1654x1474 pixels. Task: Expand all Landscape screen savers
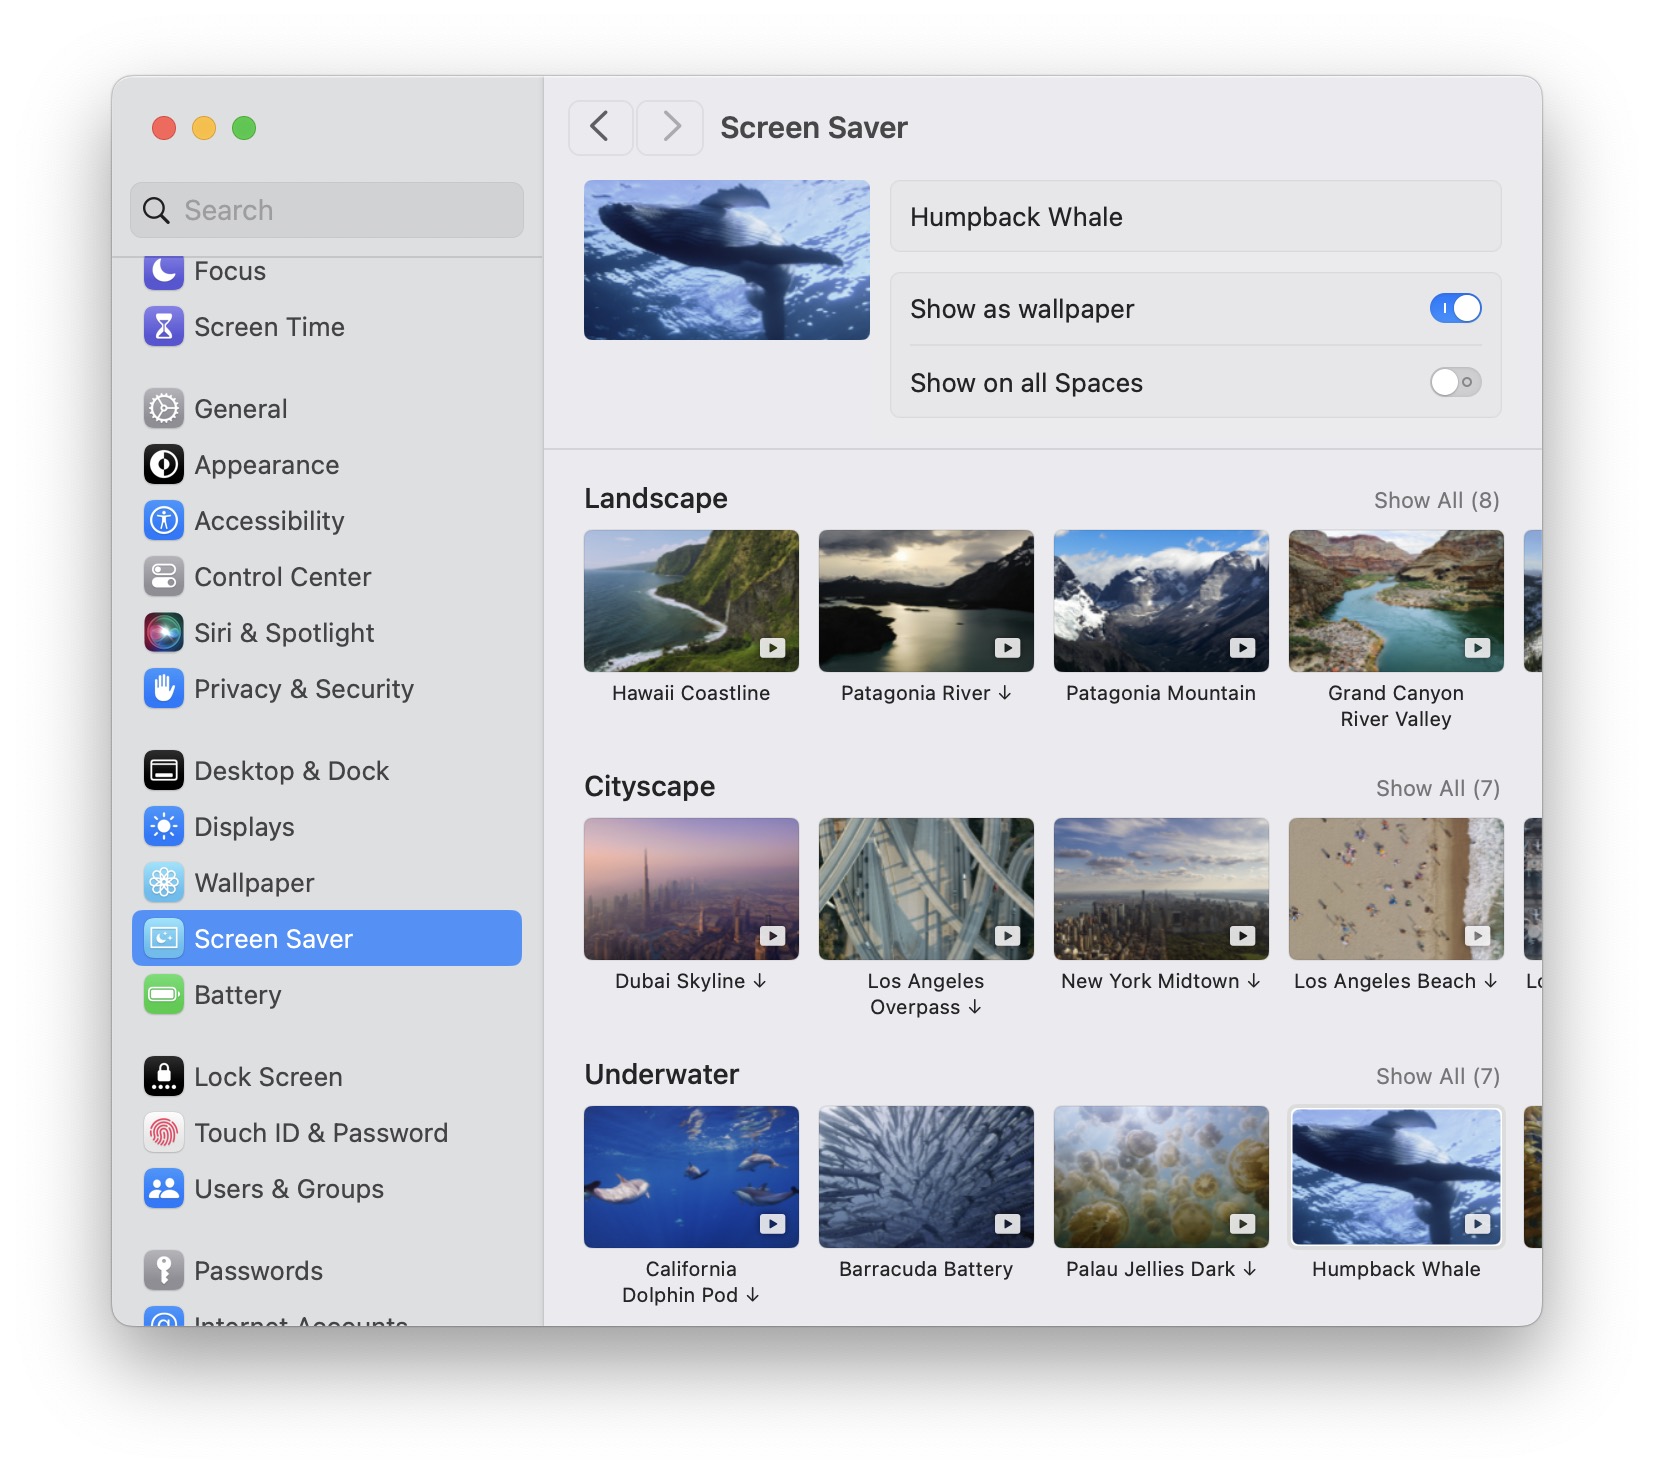[x=1437, y=499]
